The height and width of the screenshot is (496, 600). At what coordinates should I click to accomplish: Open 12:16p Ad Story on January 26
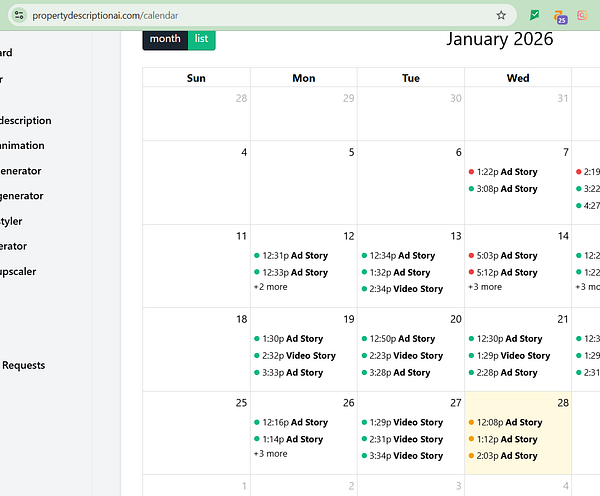point(291,423)
